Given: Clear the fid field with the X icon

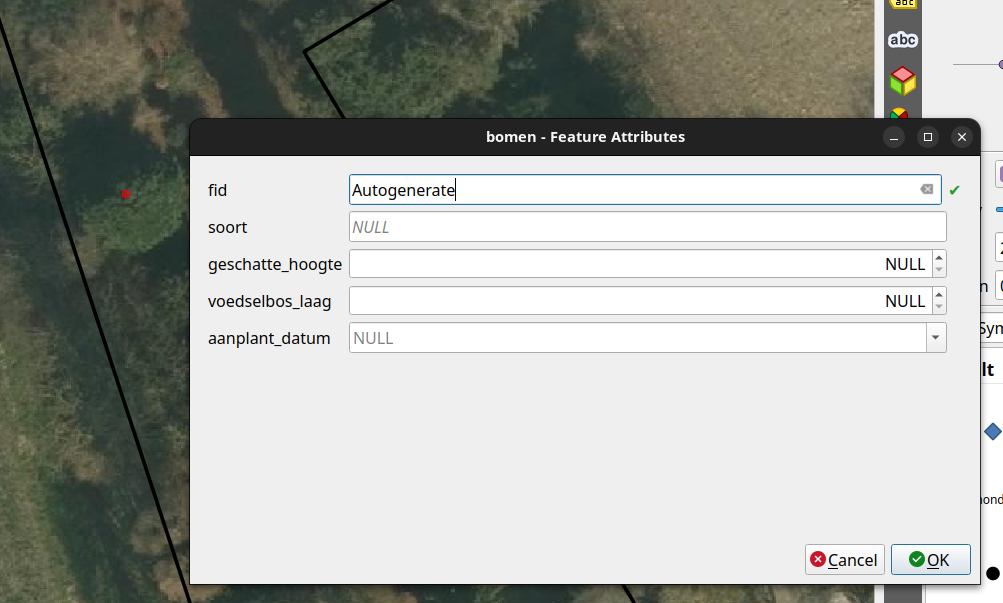Looking at the screenshot, I should pos(926,190).
